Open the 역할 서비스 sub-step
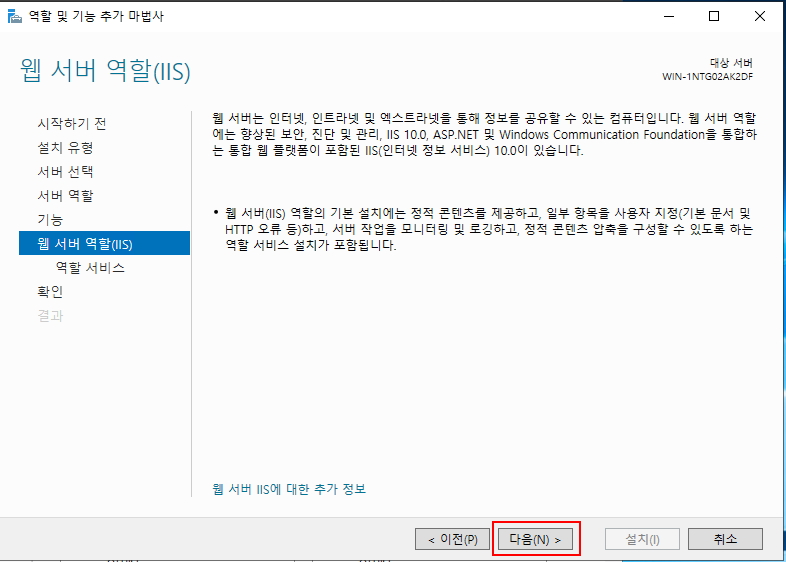The width and height of the screenshot is (786, 562). pos(90,268)
